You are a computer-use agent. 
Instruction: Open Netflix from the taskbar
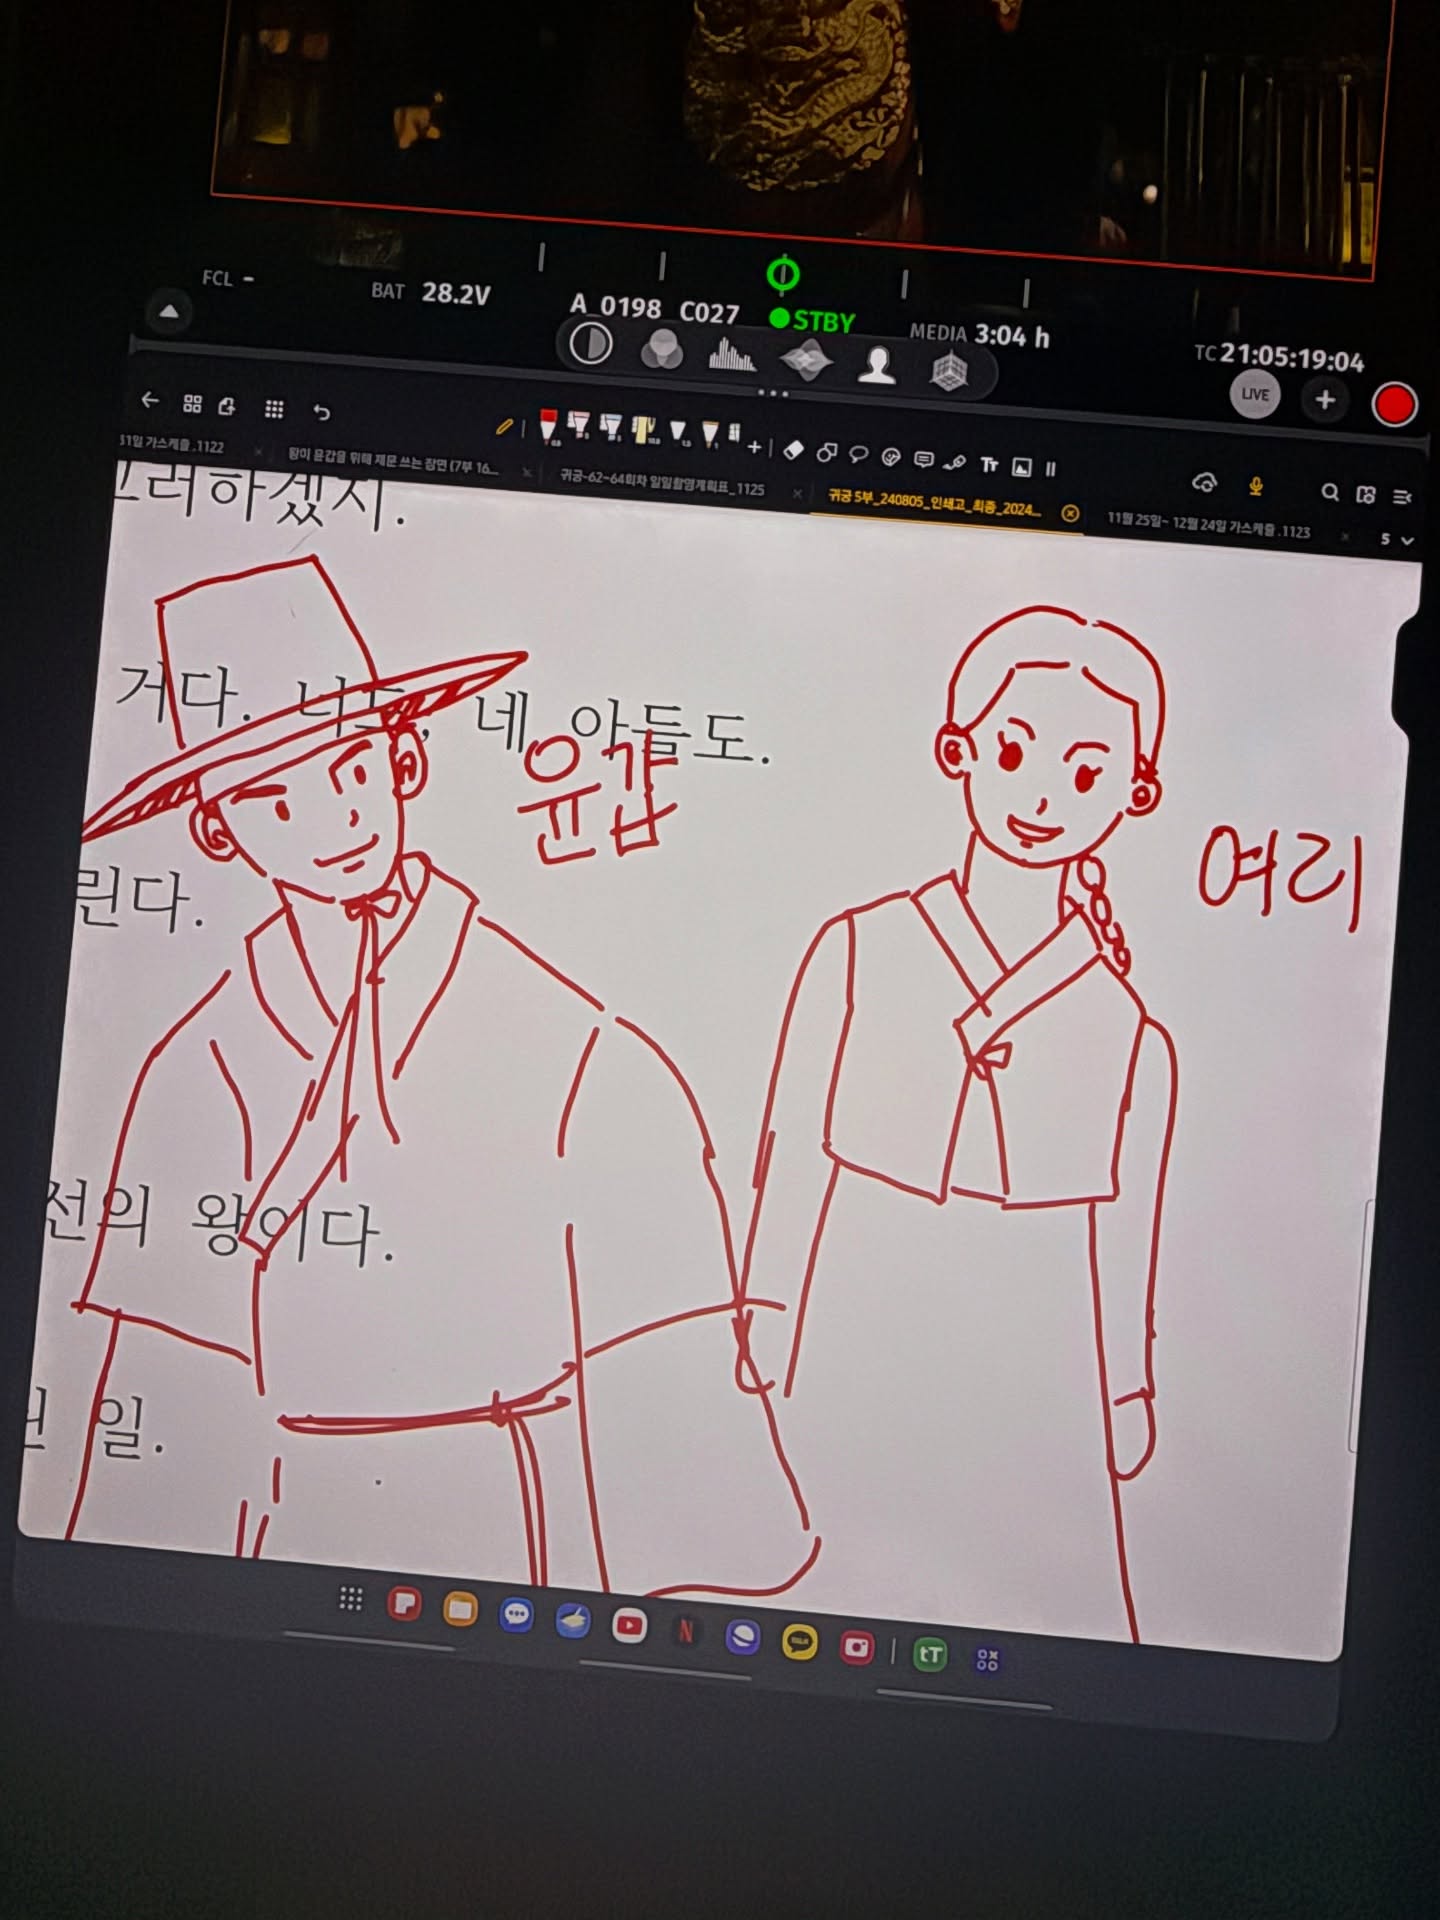(x=686, y=1631)
